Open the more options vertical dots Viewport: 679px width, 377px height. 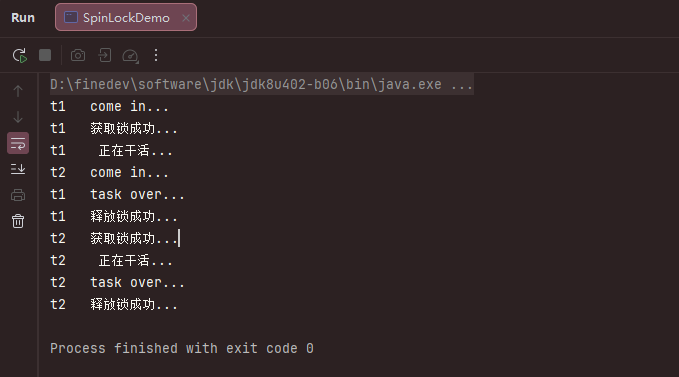point(156,55)
